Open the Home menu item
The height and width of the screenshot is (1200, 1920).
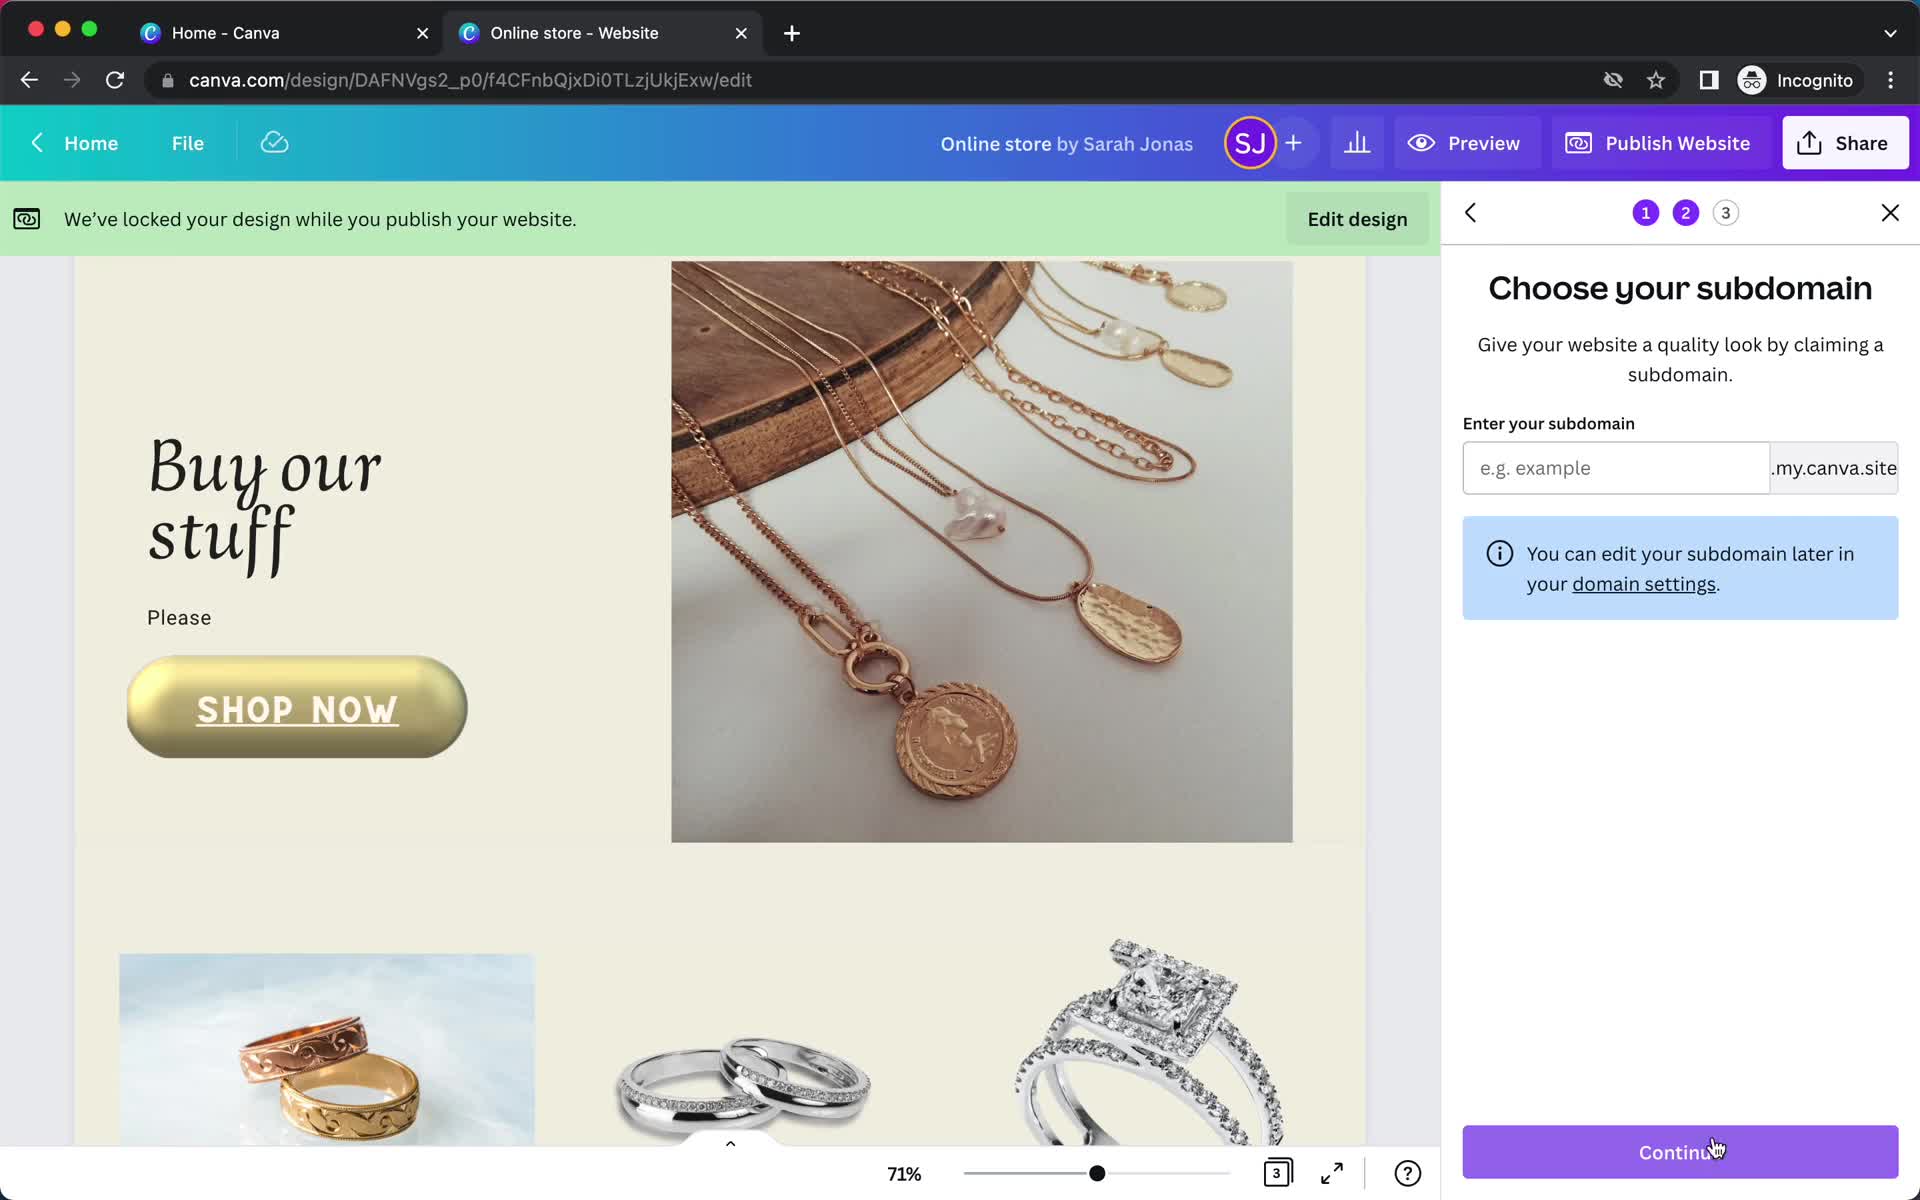click(90, 142)
